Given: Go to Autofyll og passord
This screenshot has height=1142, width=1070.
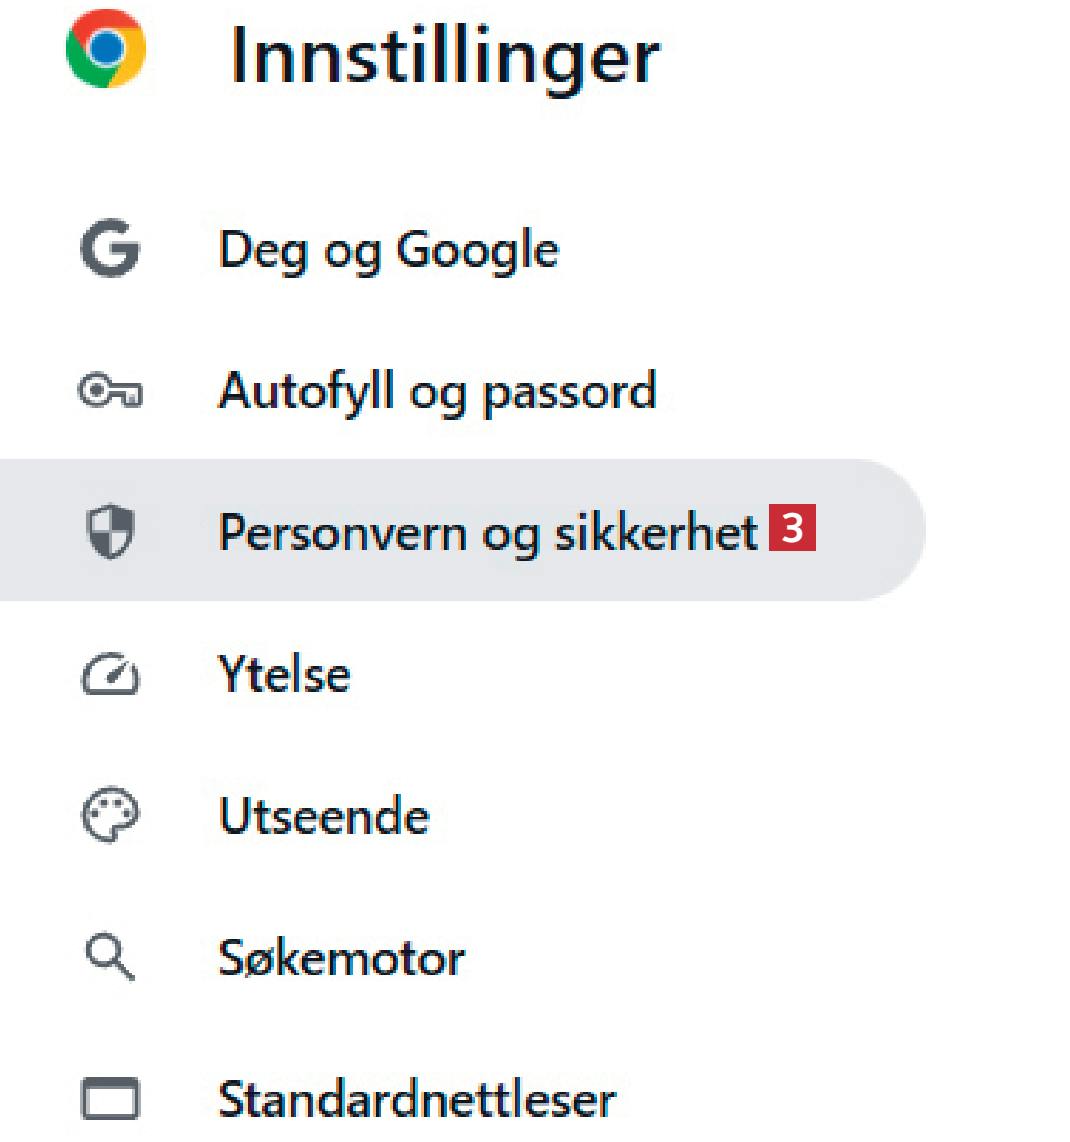Looking at the screenshot, I should pyautogui.click(x=437, y=392).
